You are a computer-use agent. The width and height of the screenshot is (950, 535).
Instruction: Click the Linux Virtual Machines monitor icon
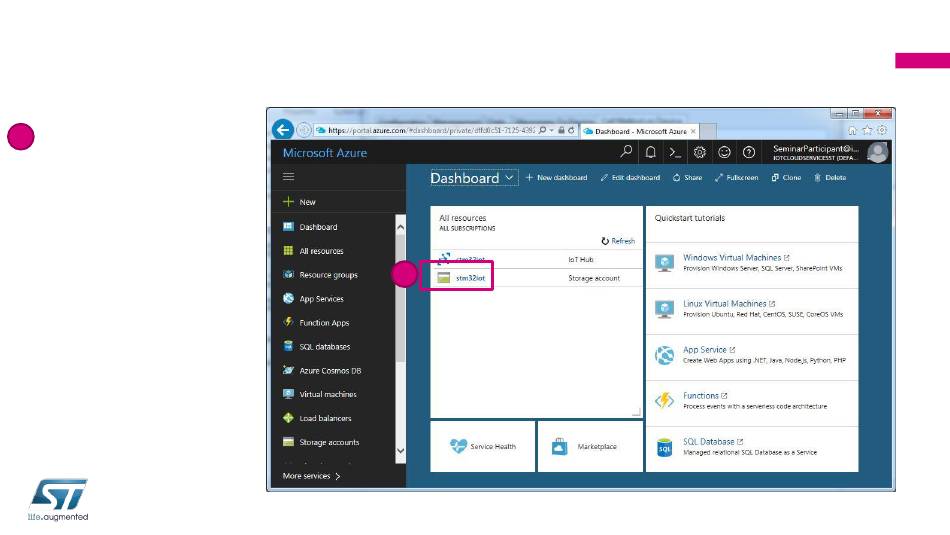[664, 309]
